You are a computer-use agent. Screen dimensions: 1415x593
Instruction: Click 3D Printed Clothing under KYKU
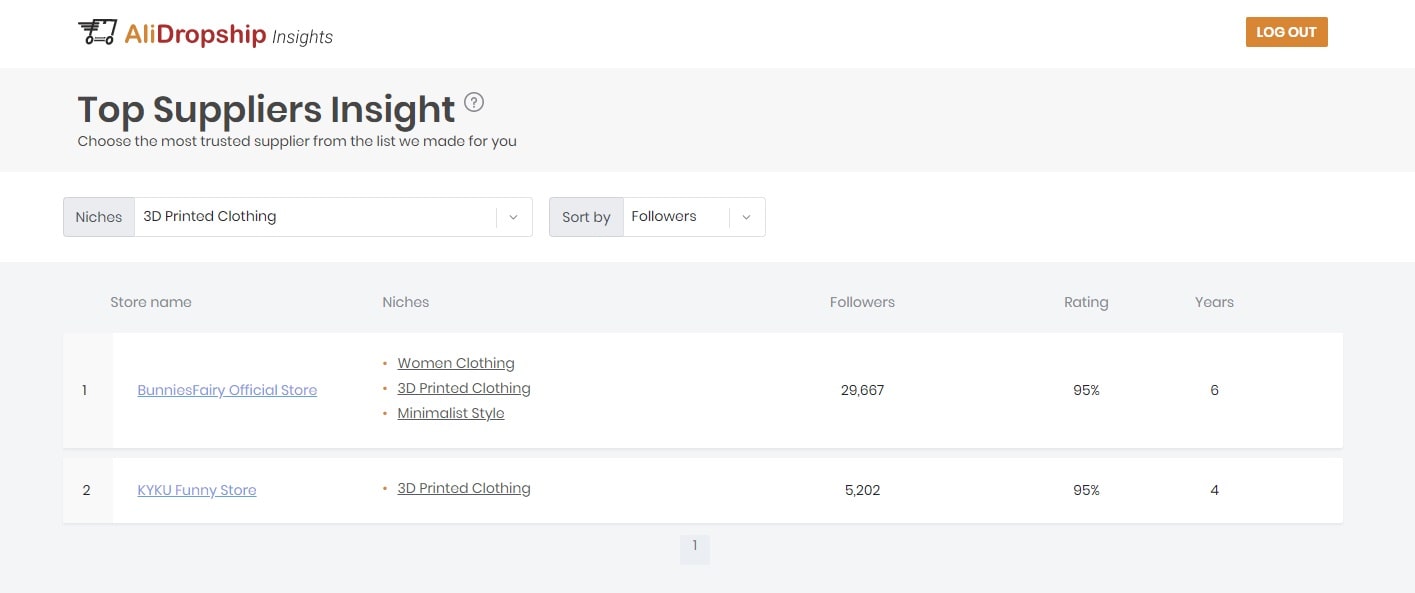pyautogui.click(x=464, y=488)
